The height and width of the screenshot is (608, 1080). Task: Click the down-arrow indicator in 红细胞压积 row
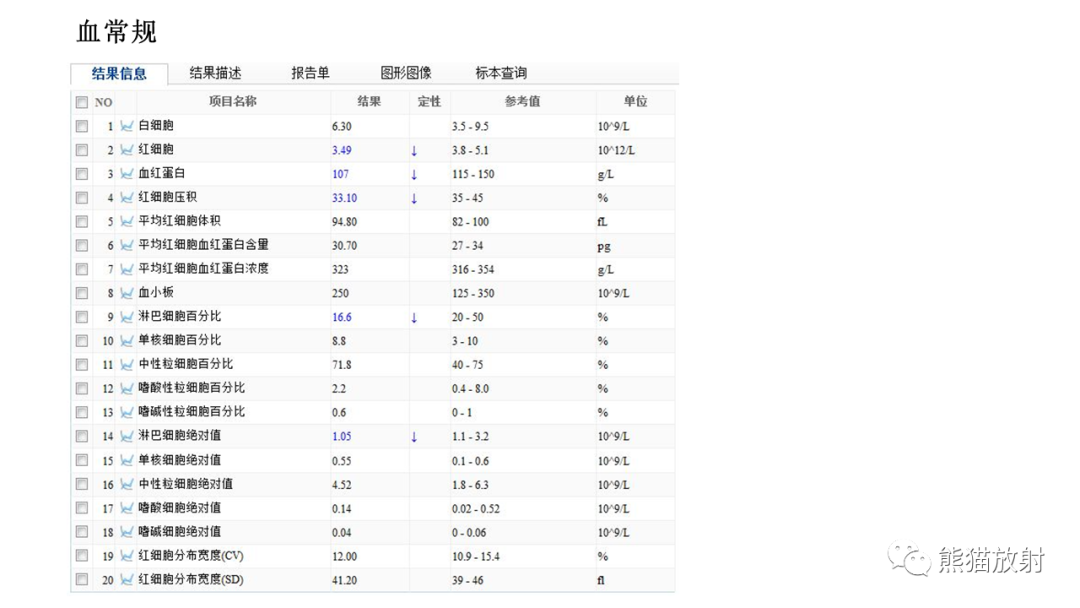pos(414,198)
